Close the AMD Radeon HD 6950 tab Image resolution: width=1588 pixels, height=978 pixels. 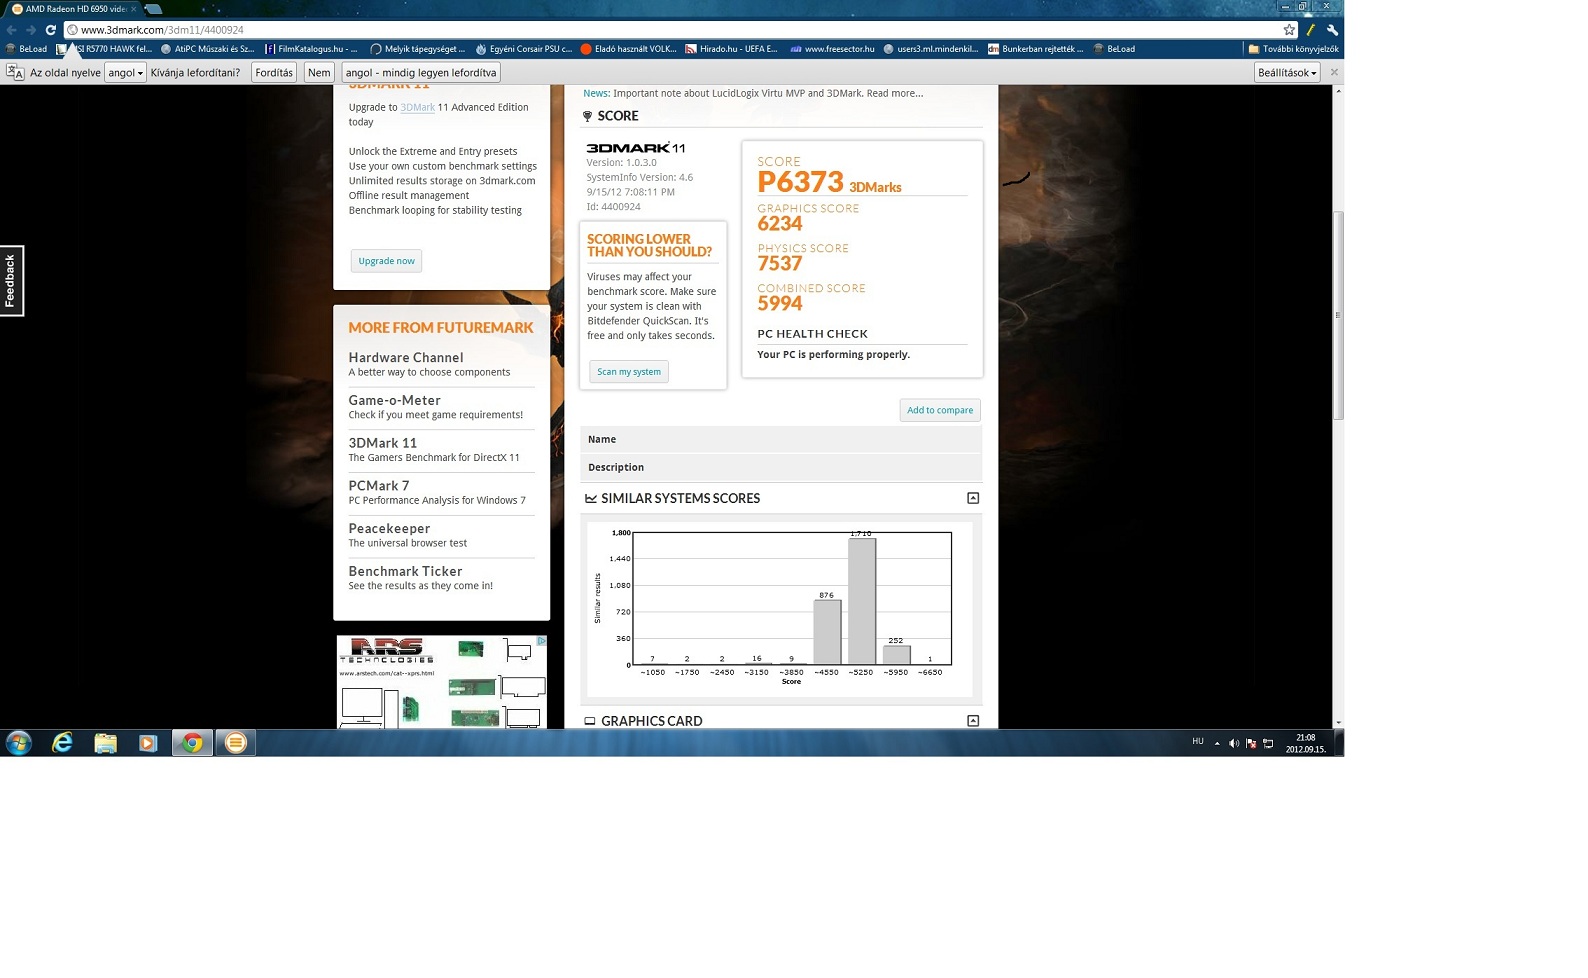134,9
